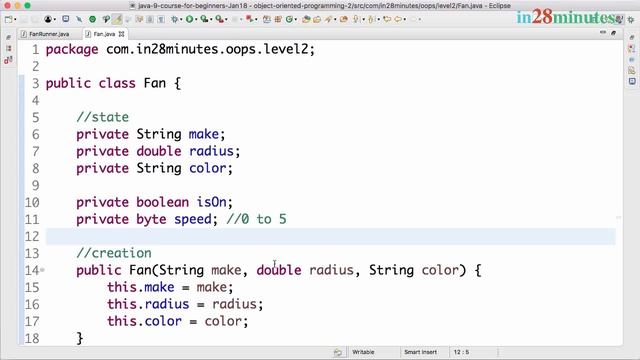
Task: Open the New wizard dropdown arrow
Action: pyautogui.click(x=15, y=20)
